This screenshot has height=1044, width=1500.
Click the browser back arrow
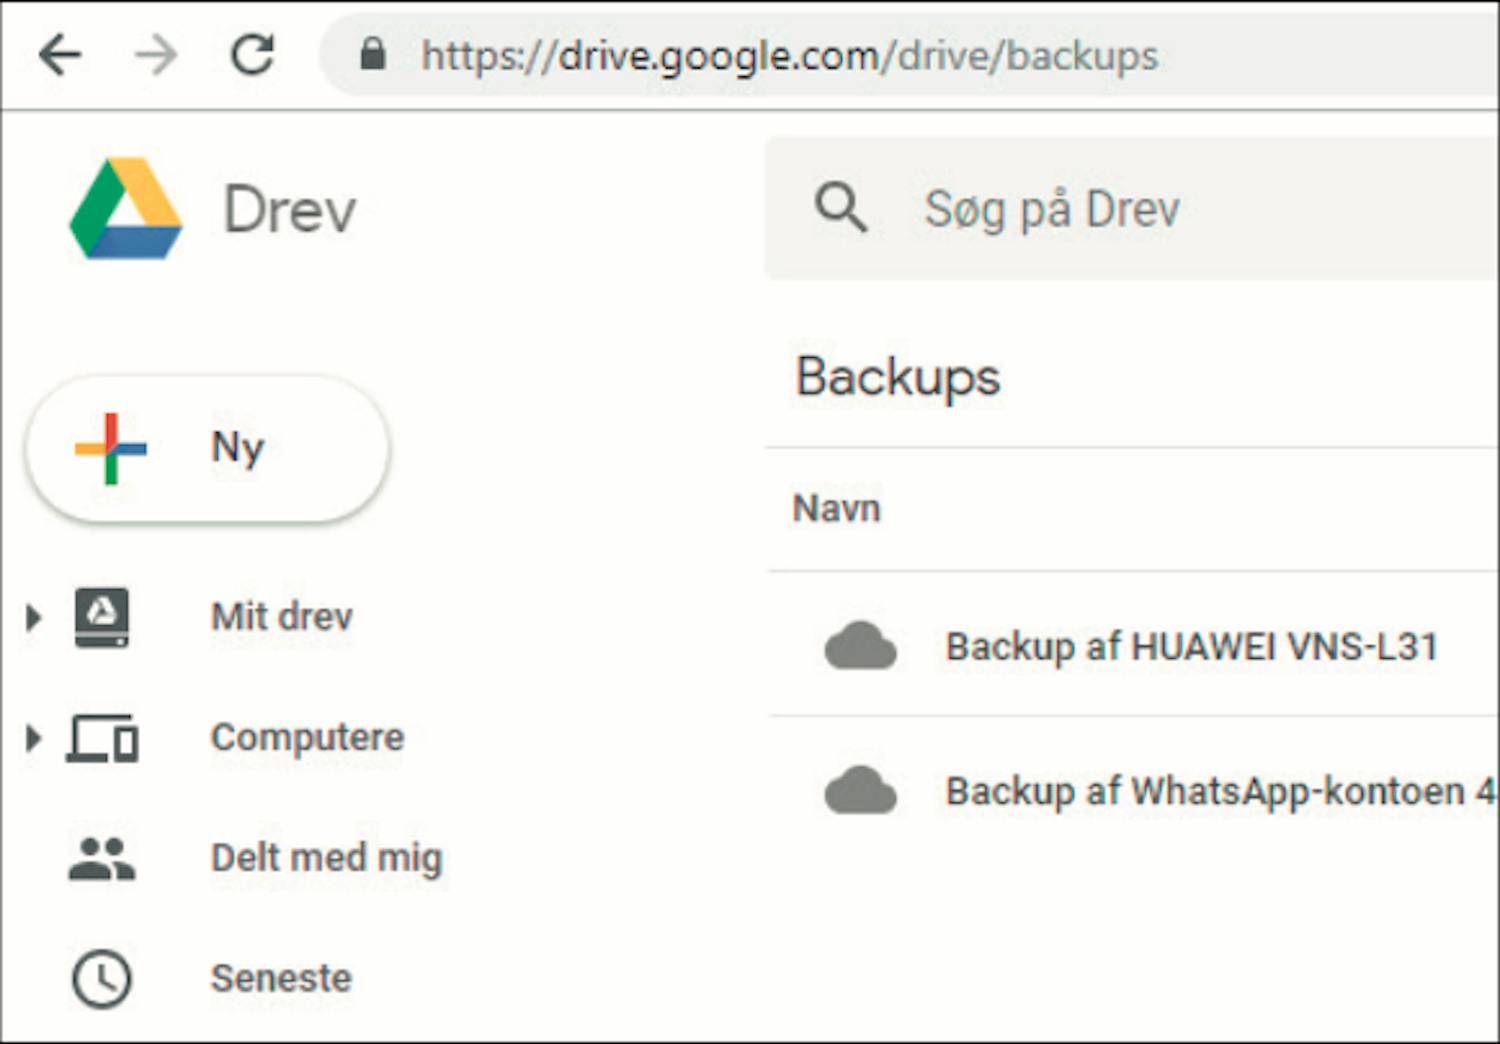[60, 55]
